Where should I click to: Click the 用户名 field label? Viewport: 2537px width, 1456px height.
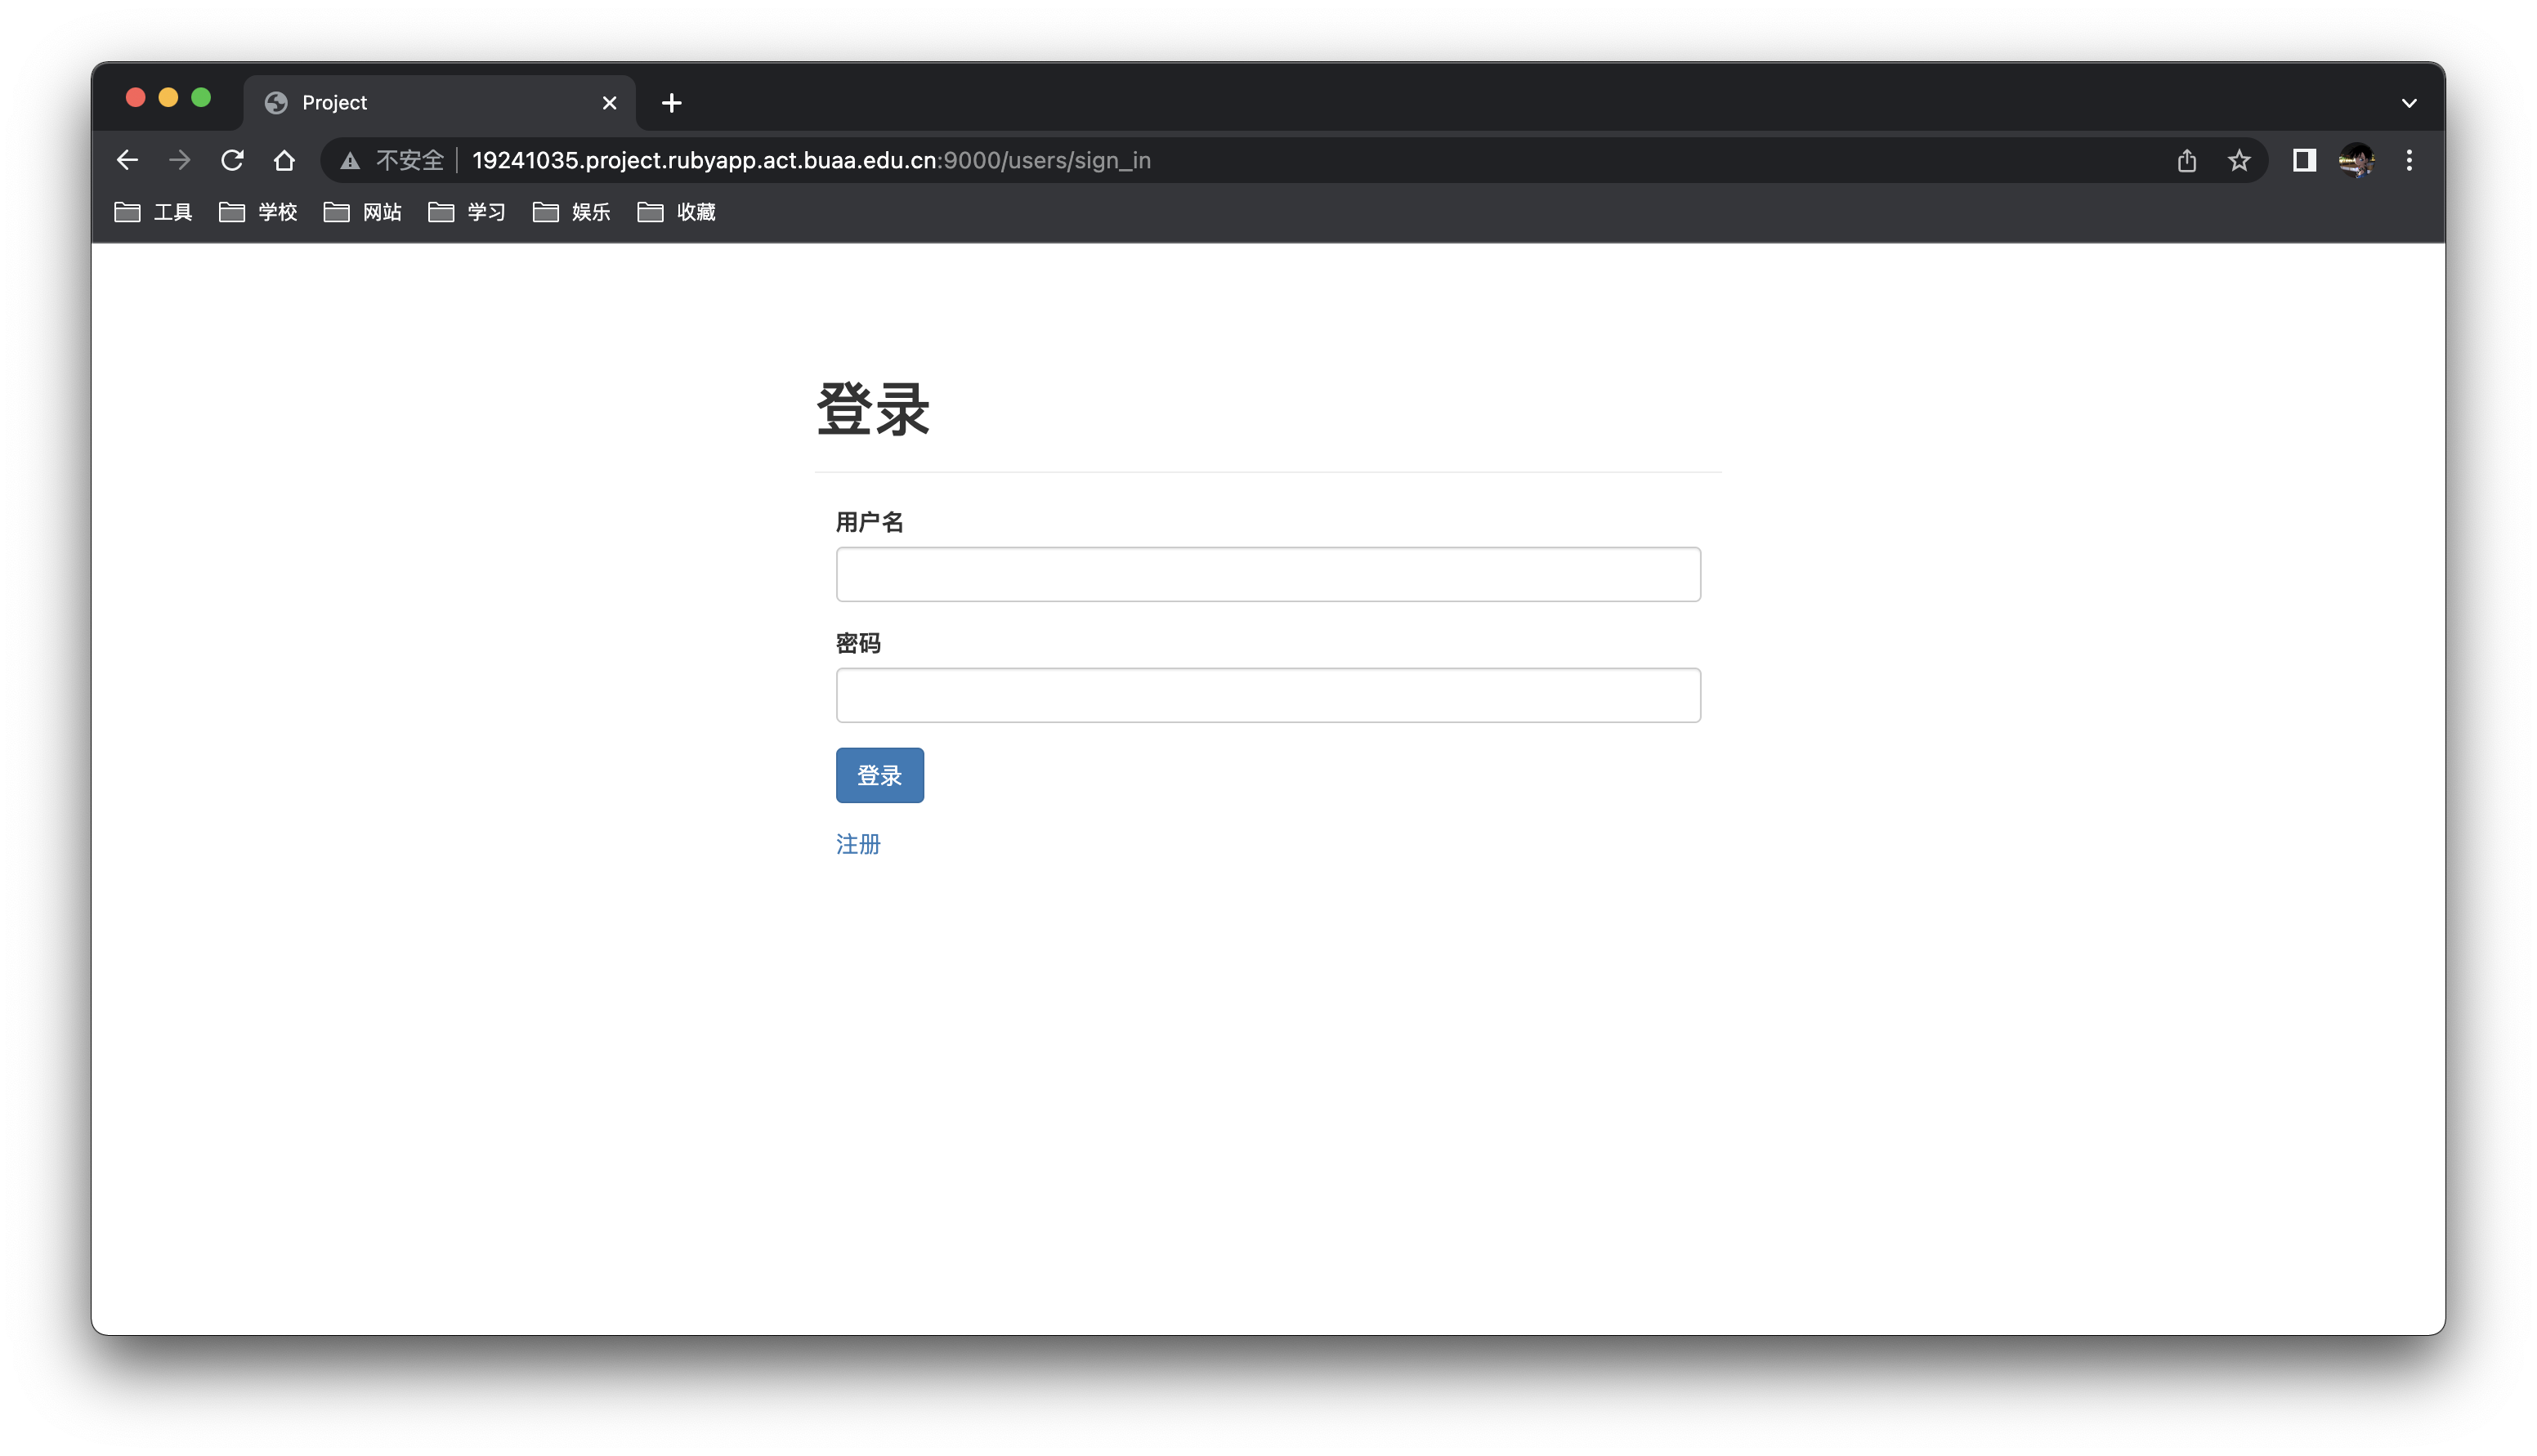point(870,522)
